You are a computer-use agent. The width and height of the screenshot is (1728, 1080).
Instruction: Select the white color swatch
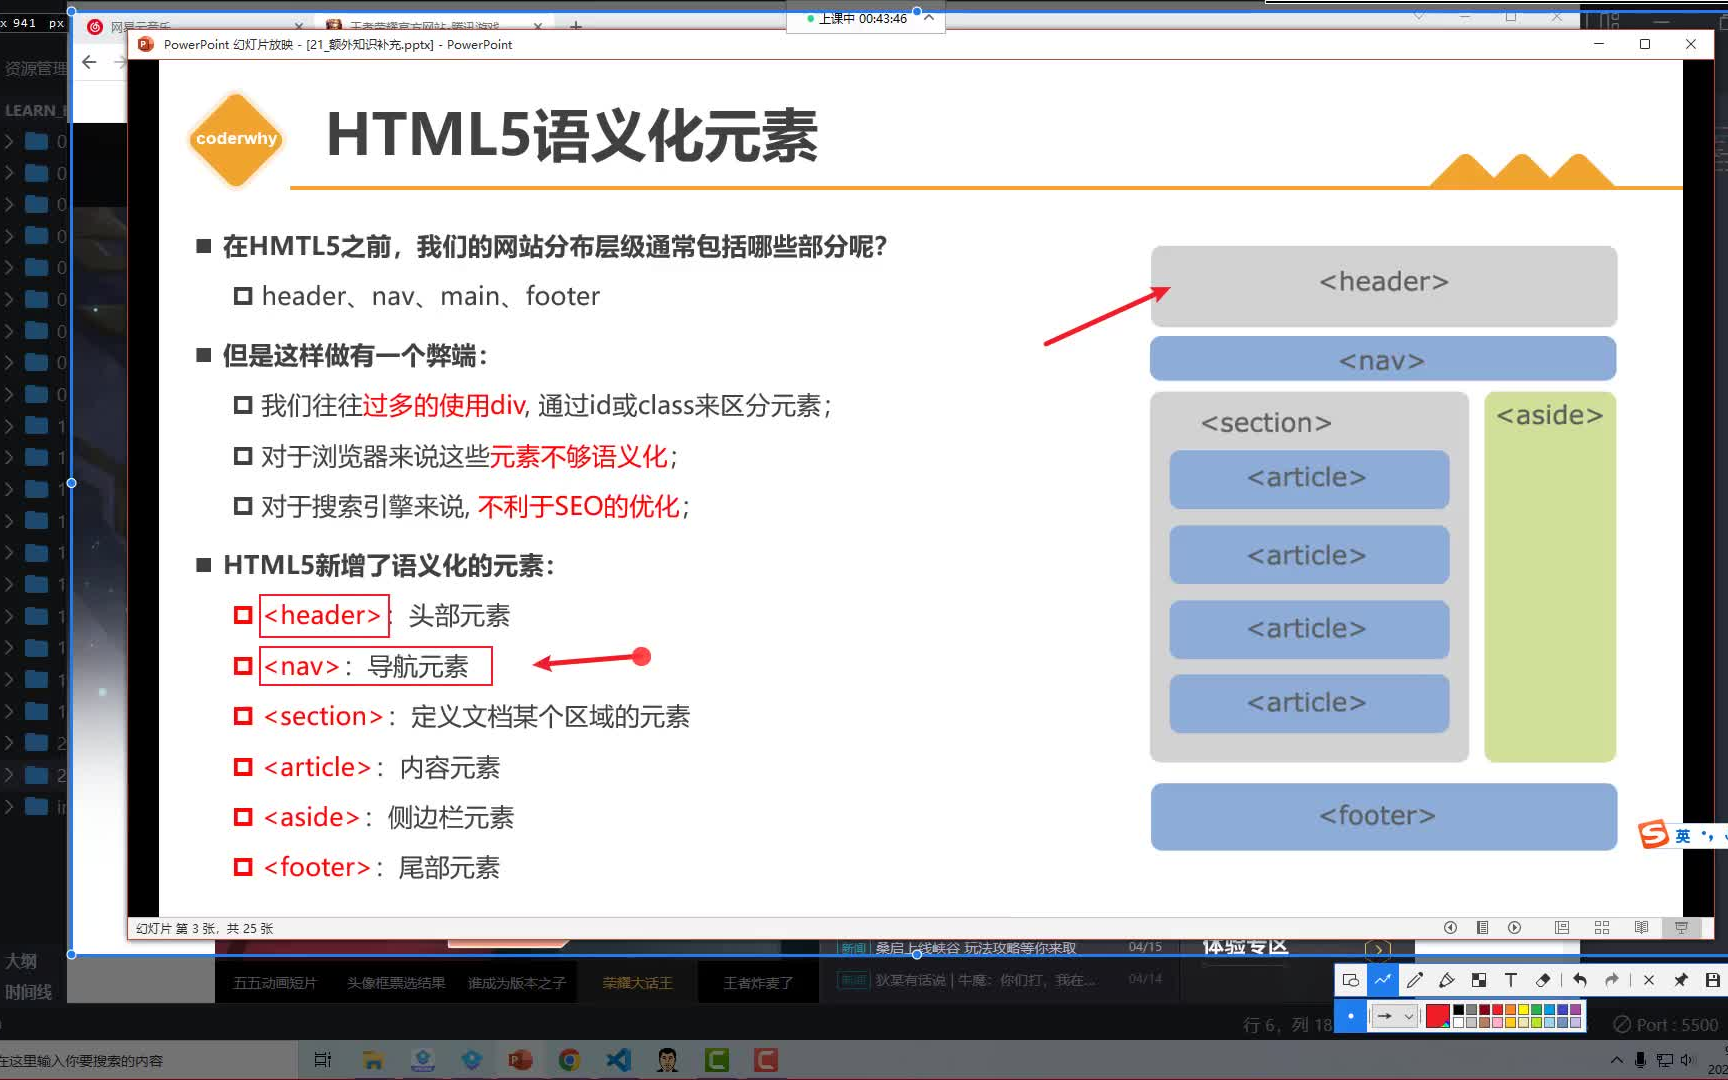[x=1459, y=1022]
